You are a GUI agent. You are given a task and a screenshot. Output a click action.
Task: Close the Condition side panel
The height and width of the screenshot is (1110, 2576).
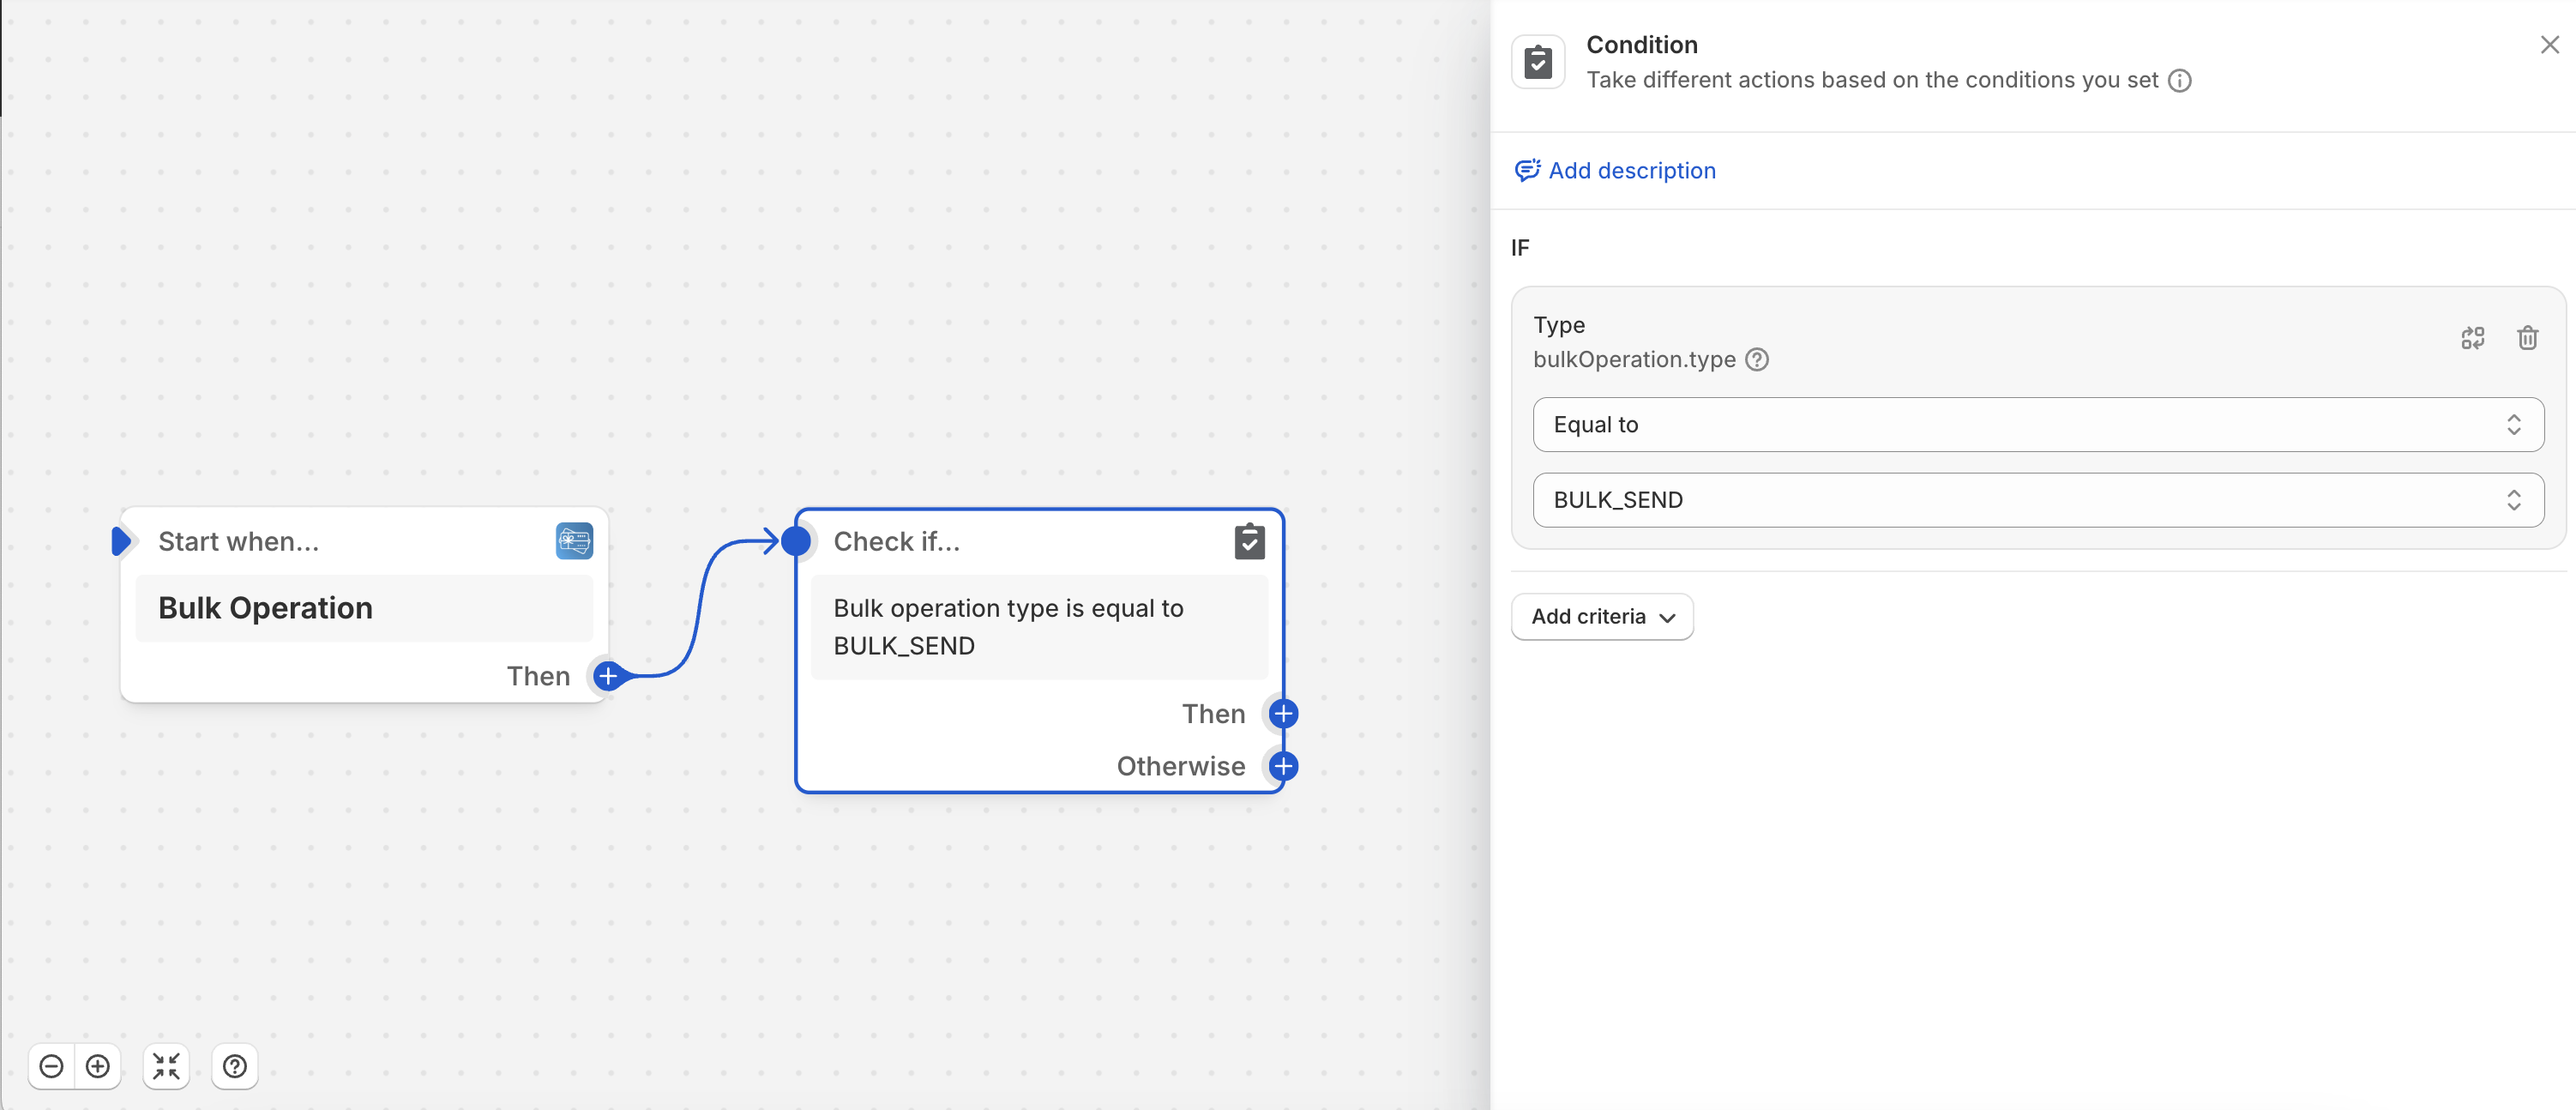click(2549, 45)
